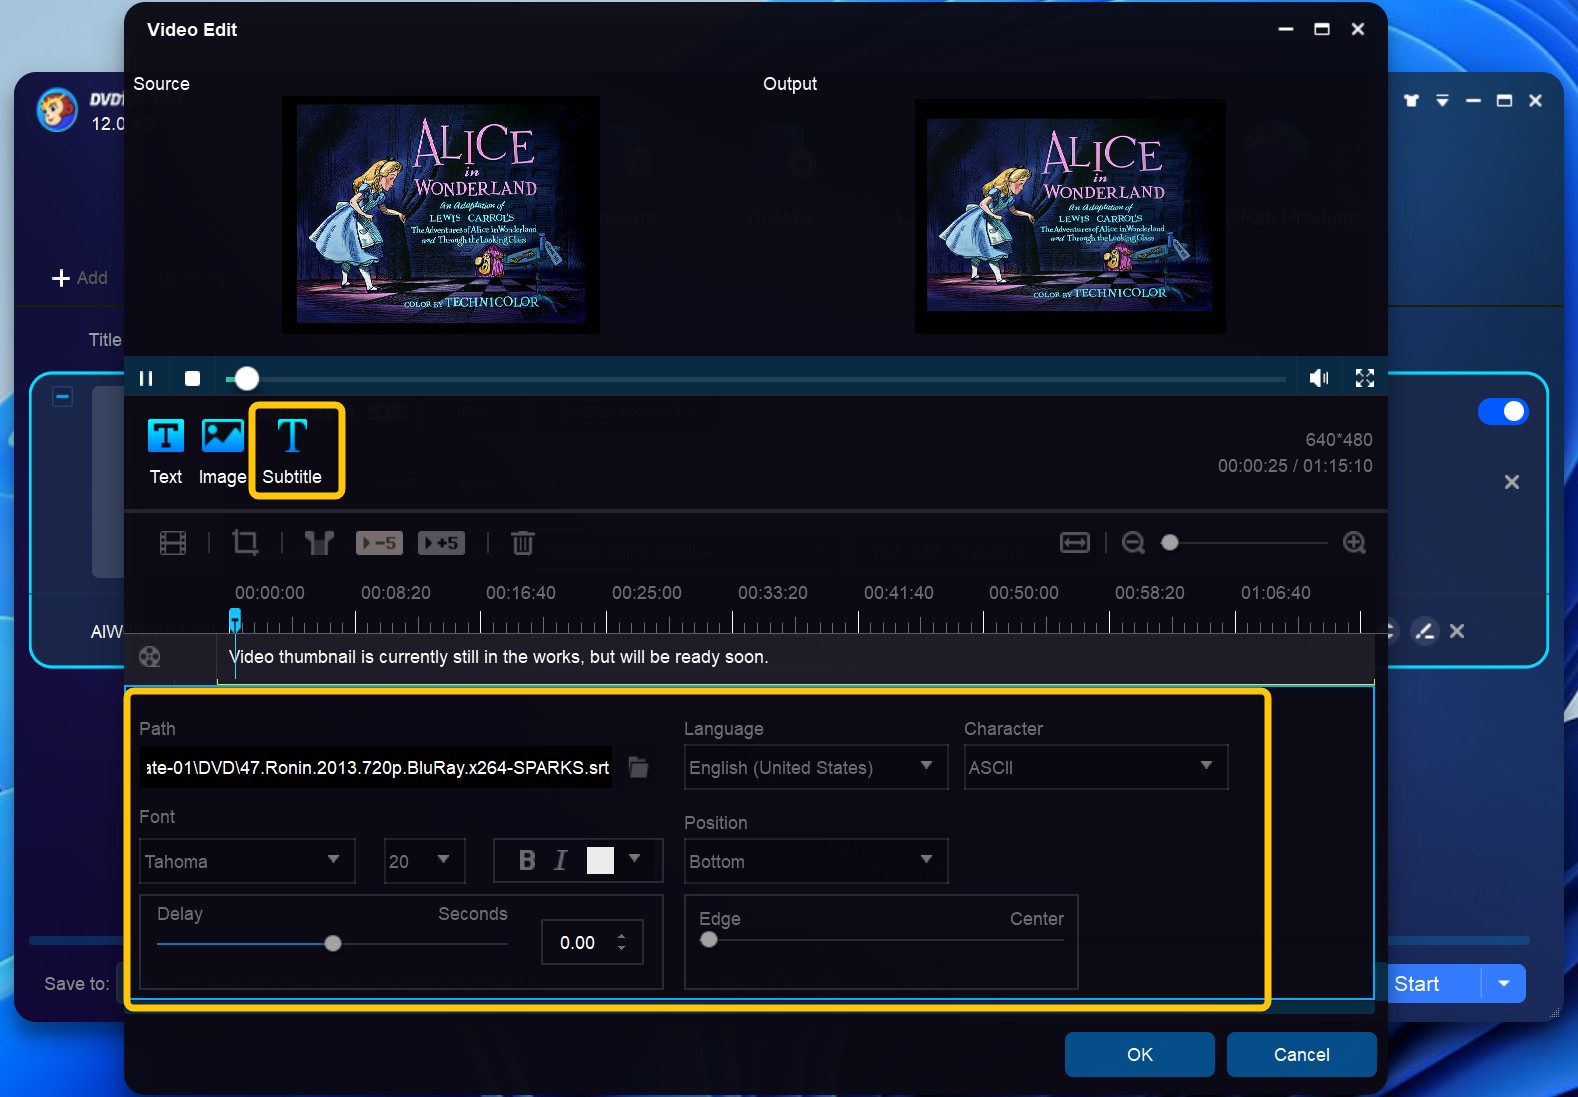Open the Tahoma font dropdown

(x=247, y=861)
